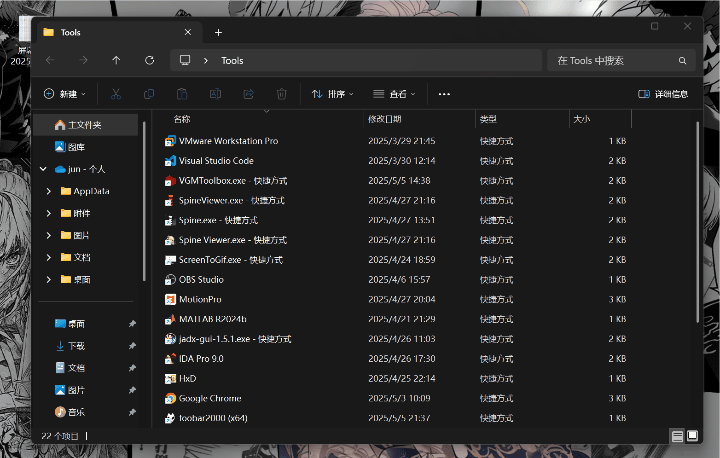
Task: Click the navigation pane scrollbar
Action: tap(144, 201)
